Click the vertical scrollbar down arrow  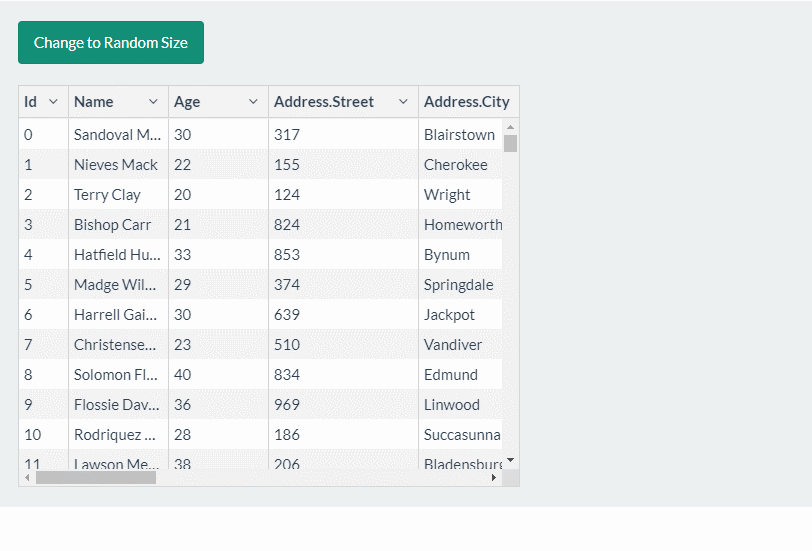coord(510,460)
